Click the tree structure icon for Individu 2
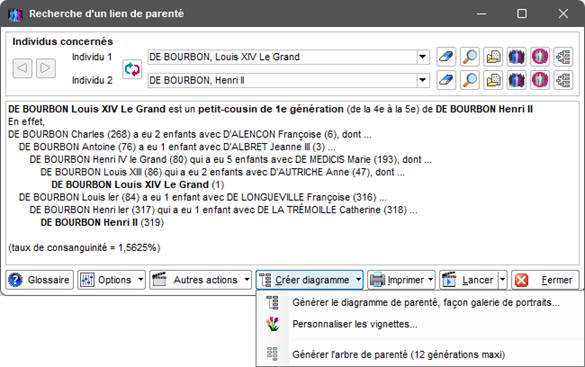Viewport: 585px width, 367px height. 563,80
